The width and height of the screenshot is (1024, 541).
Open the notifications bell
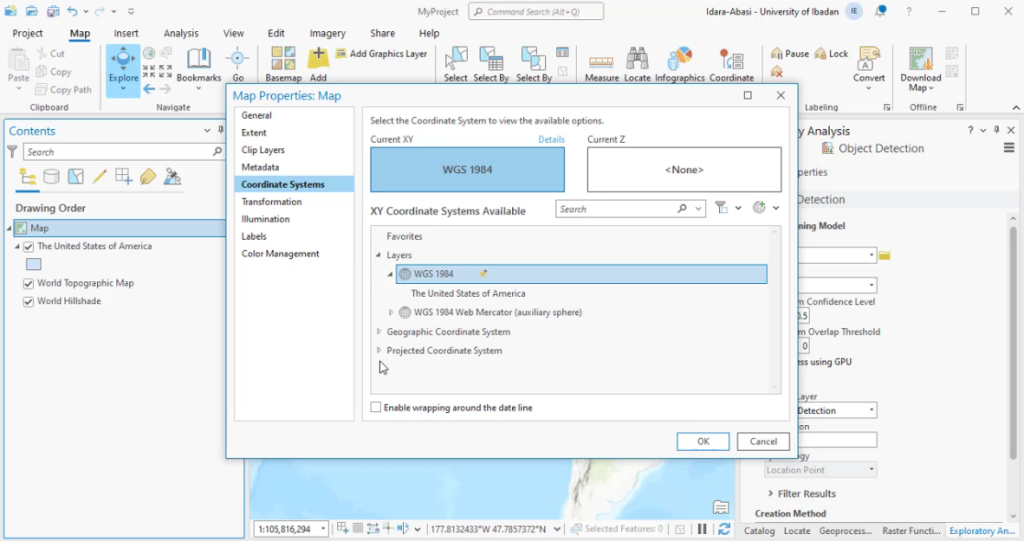coord(881,11)
